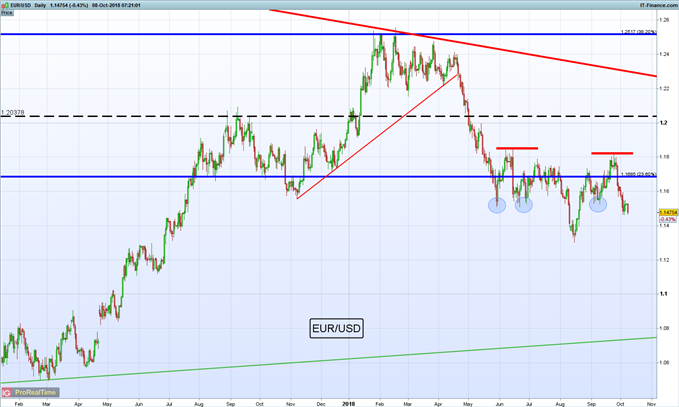This screenshot has height=407, width=679.
Task: Select the red rising trendline from November
Action: [x=377, y=136]
